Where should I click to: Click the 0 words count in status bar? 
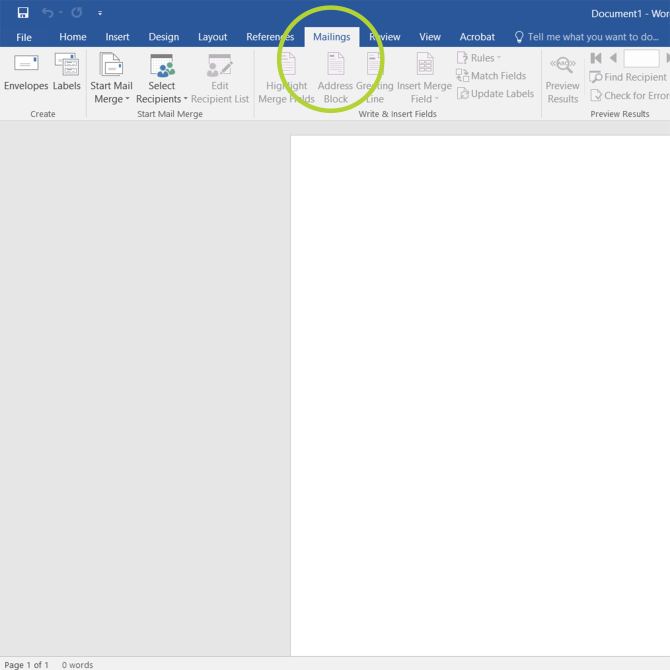coord(77,664)
